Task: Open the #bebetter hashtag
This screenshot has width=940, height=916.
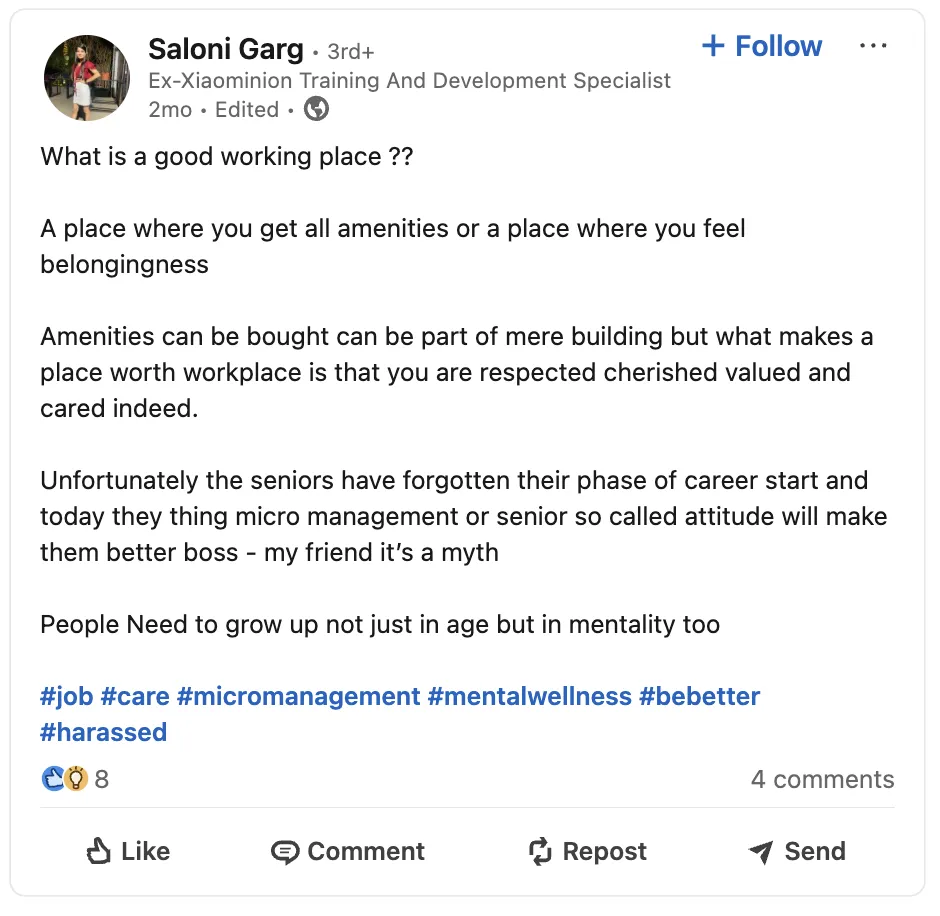Action: pyautogui.click(x=700, y=697)
